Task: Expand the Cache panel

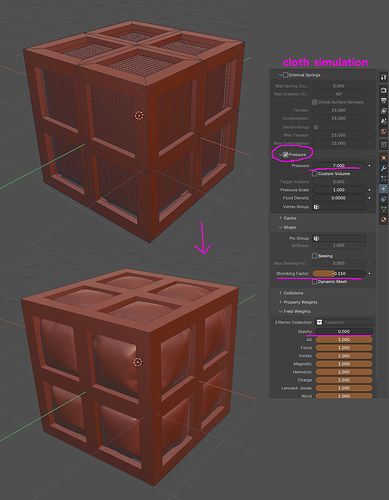Action: point(280,218)
